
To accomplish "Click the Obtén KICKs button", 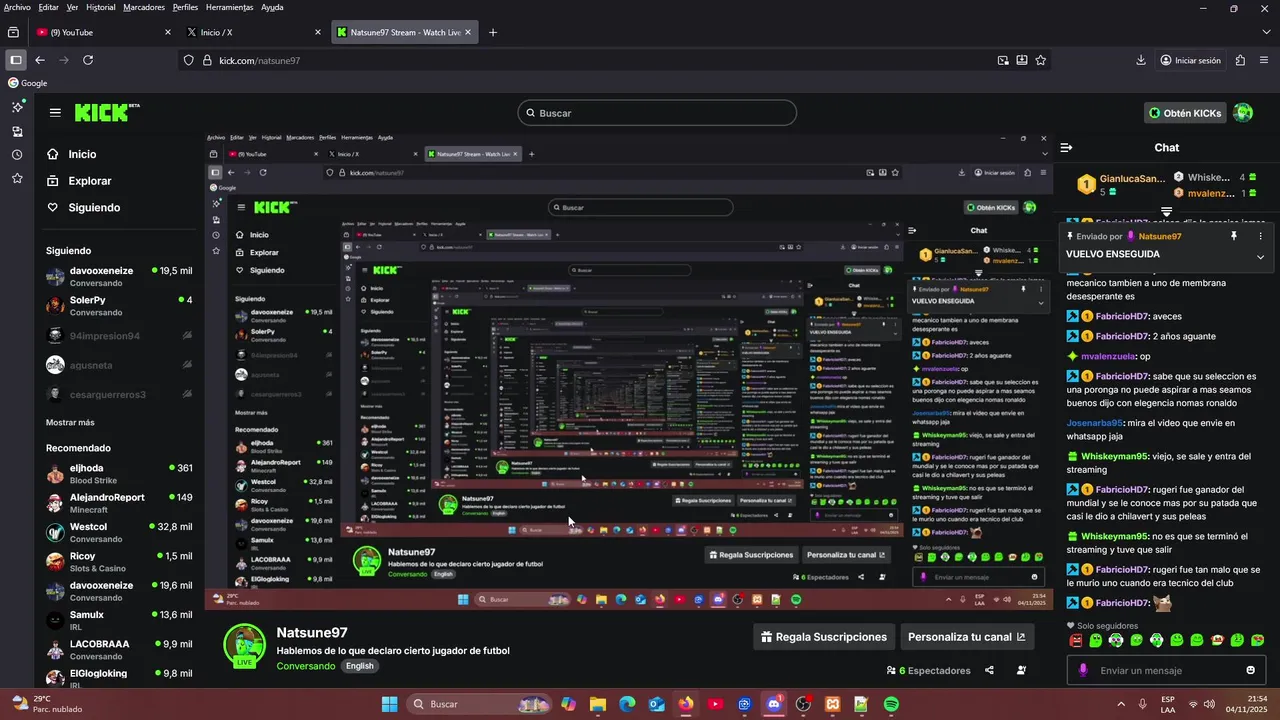I will coord(1185,113).
